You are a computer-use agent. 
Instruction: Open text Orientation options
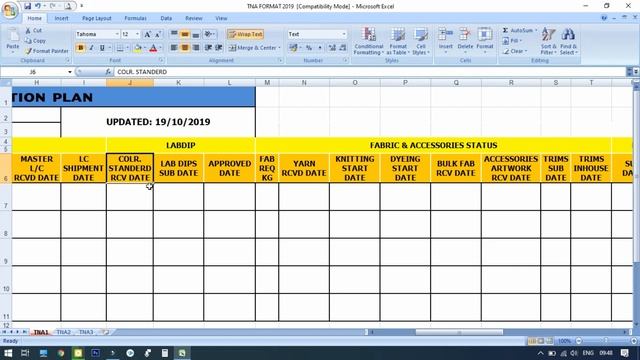210,34
